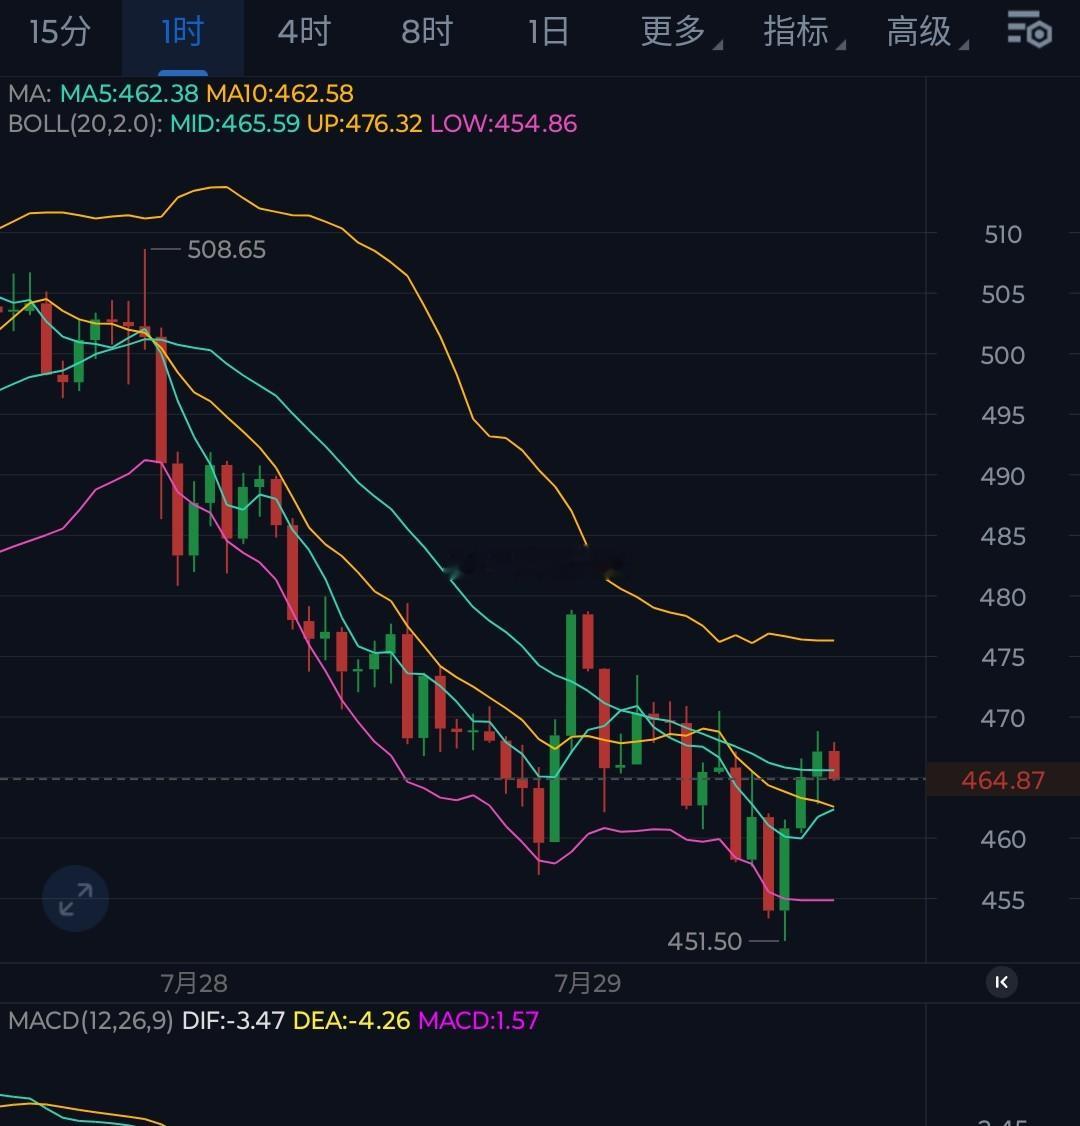This screenshot has width=1080, height=1126.
Task: Switch to the 4时 timeframe
Action: [x=304, y=32]
